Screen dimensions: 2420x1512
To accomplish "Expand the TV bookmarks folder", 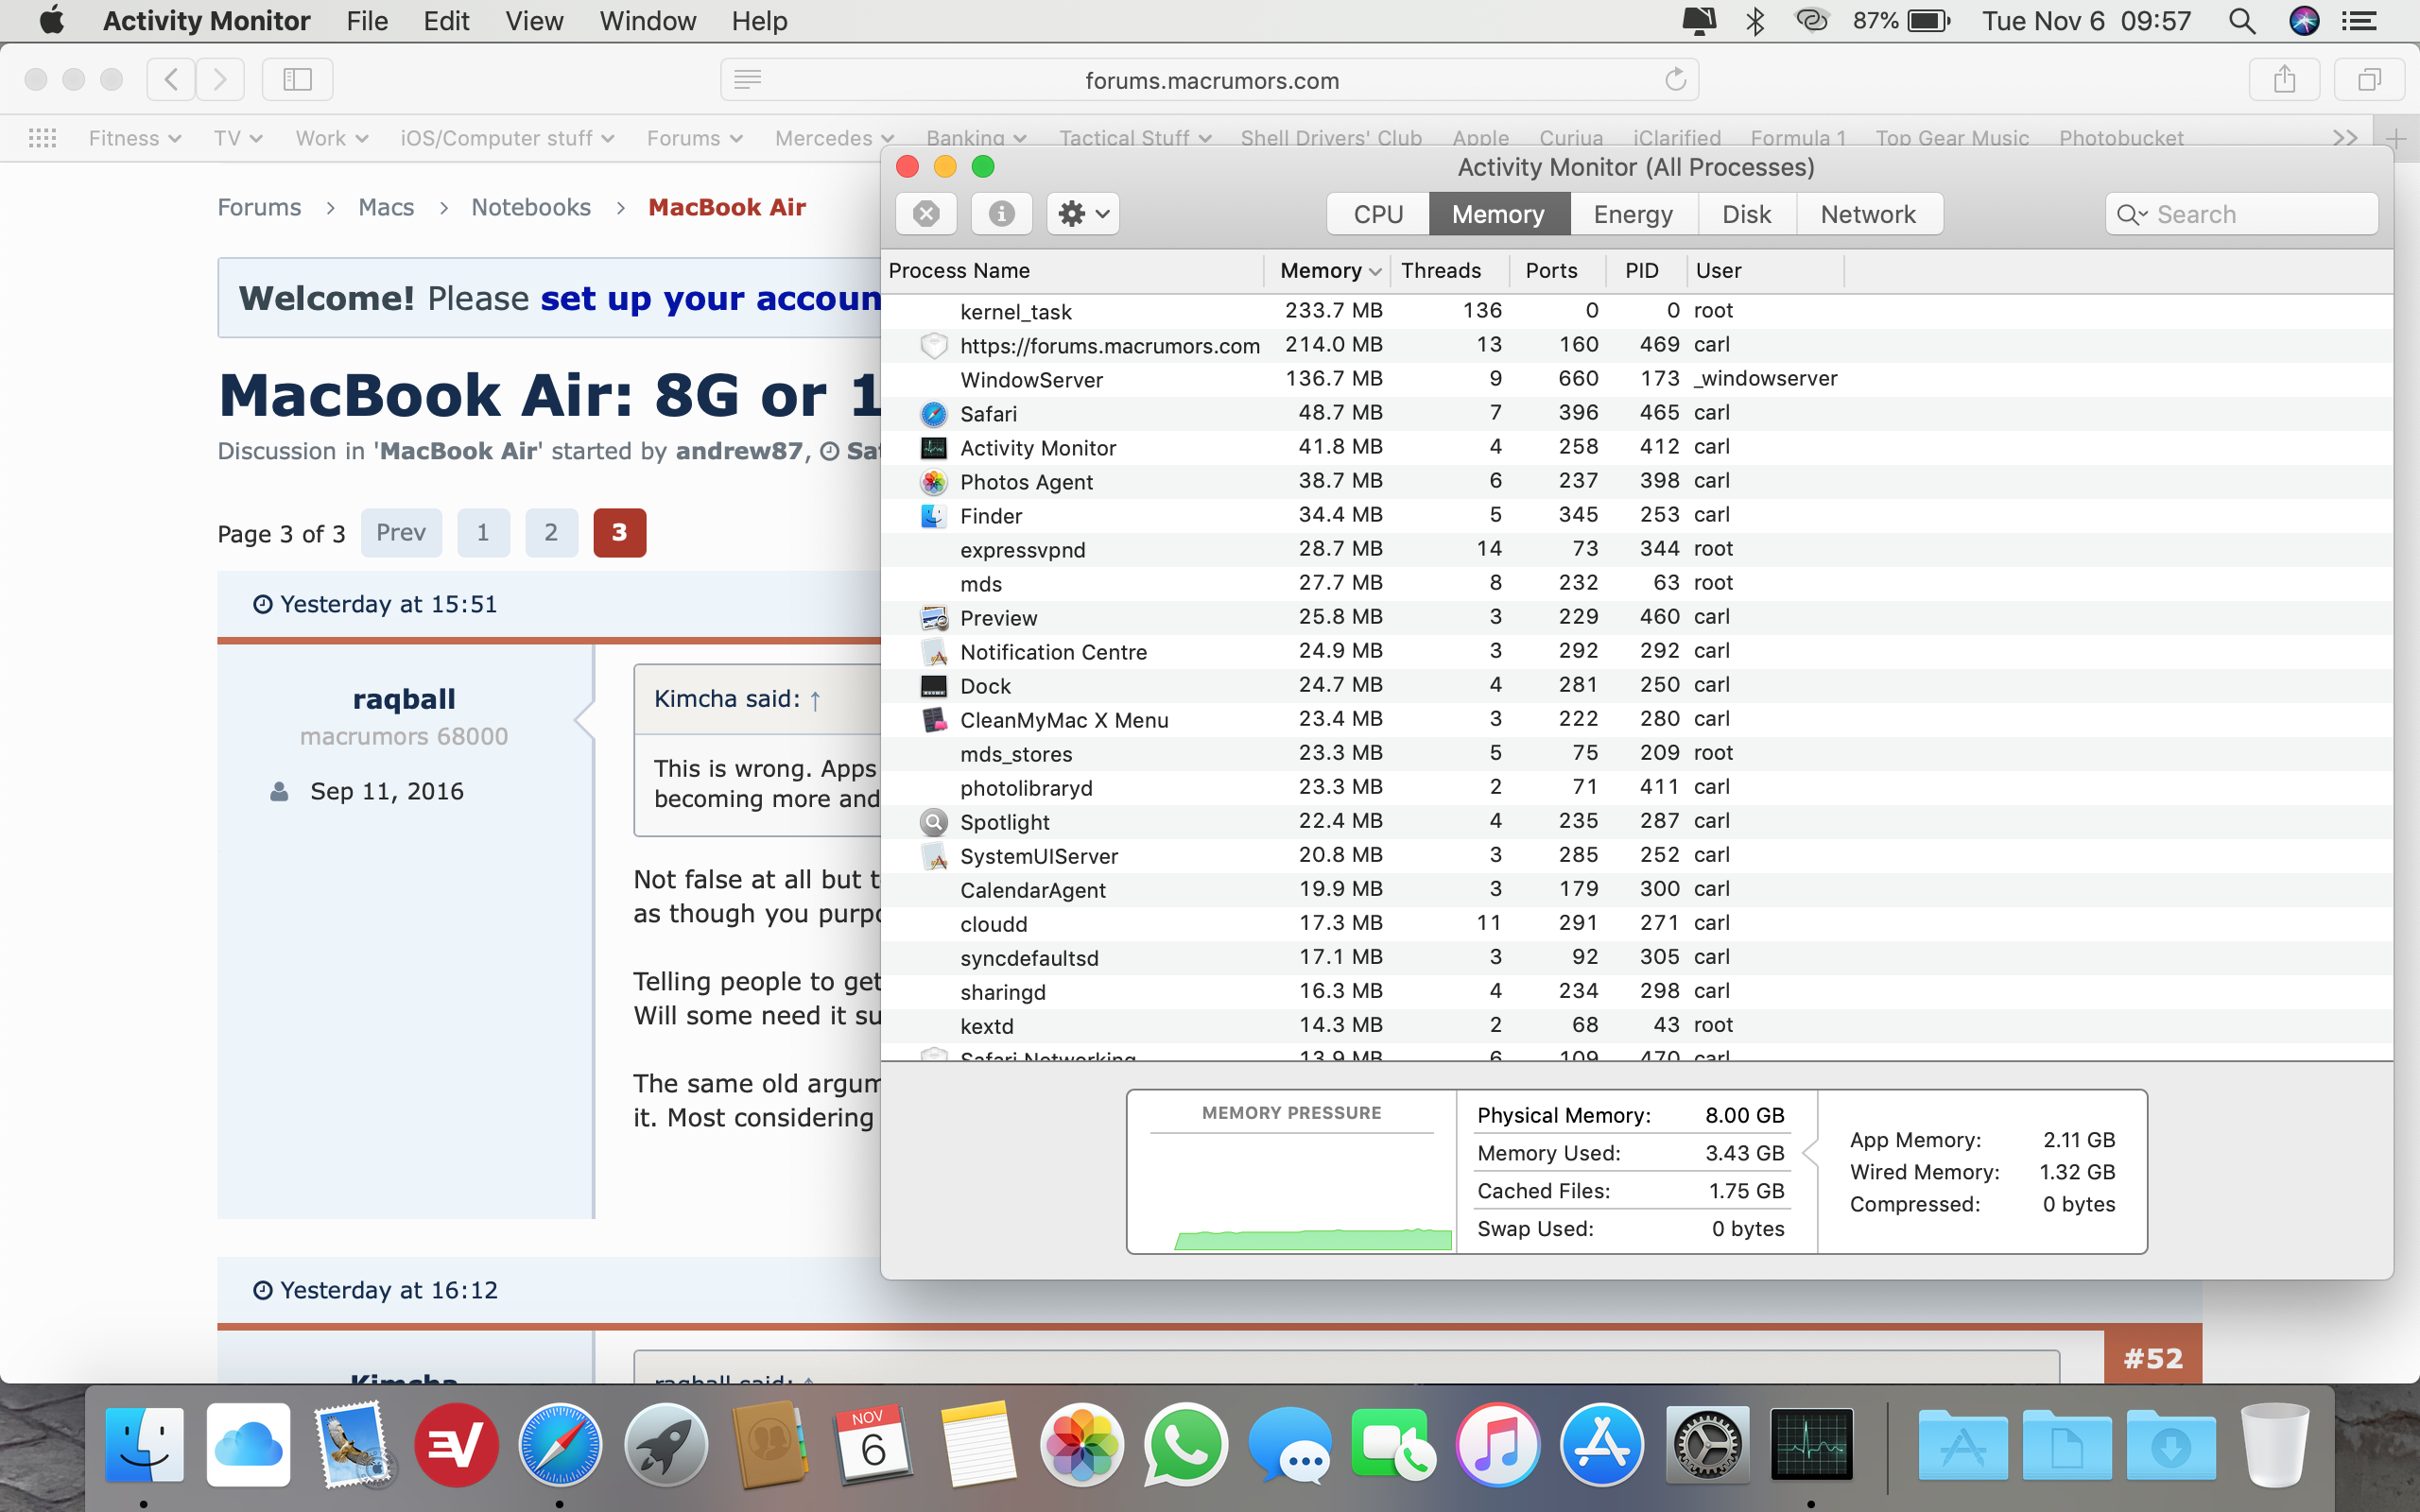I will tap(238, 138).
